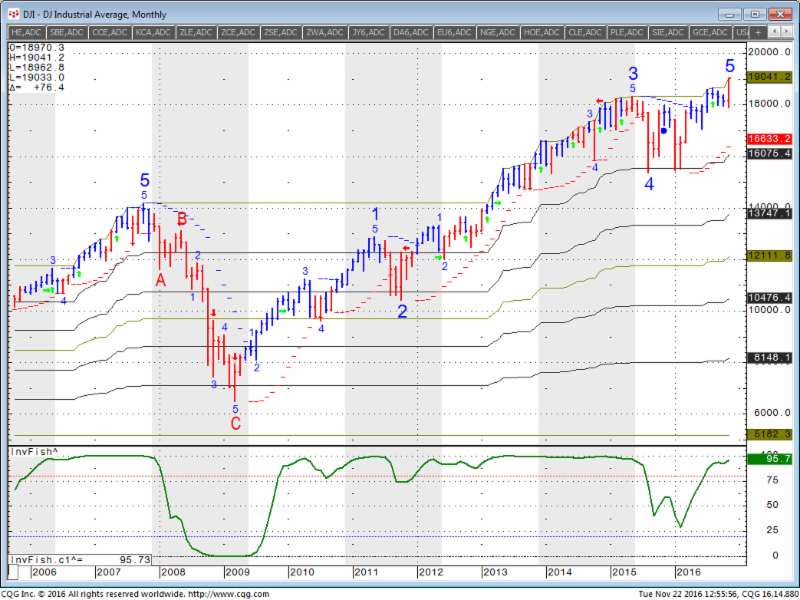Switch to the CLE,ADC tab
The image size is (800, 600).
click(x=585, y=32)
